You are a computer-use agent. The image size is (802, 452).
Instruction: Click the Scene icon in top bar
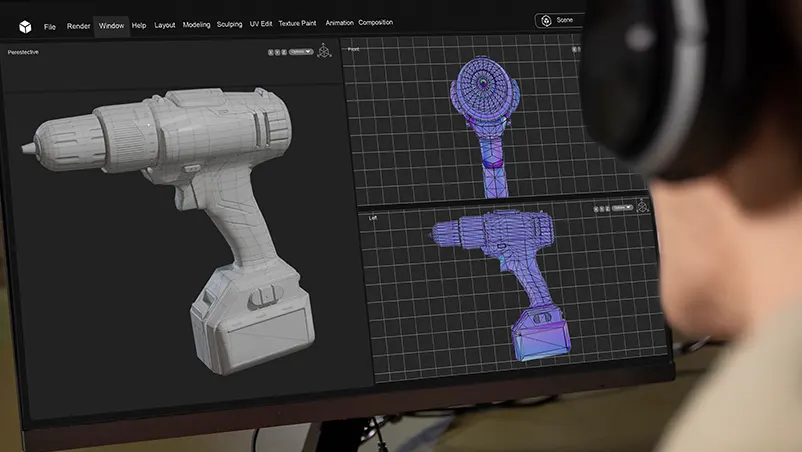[x=546, y=20]
